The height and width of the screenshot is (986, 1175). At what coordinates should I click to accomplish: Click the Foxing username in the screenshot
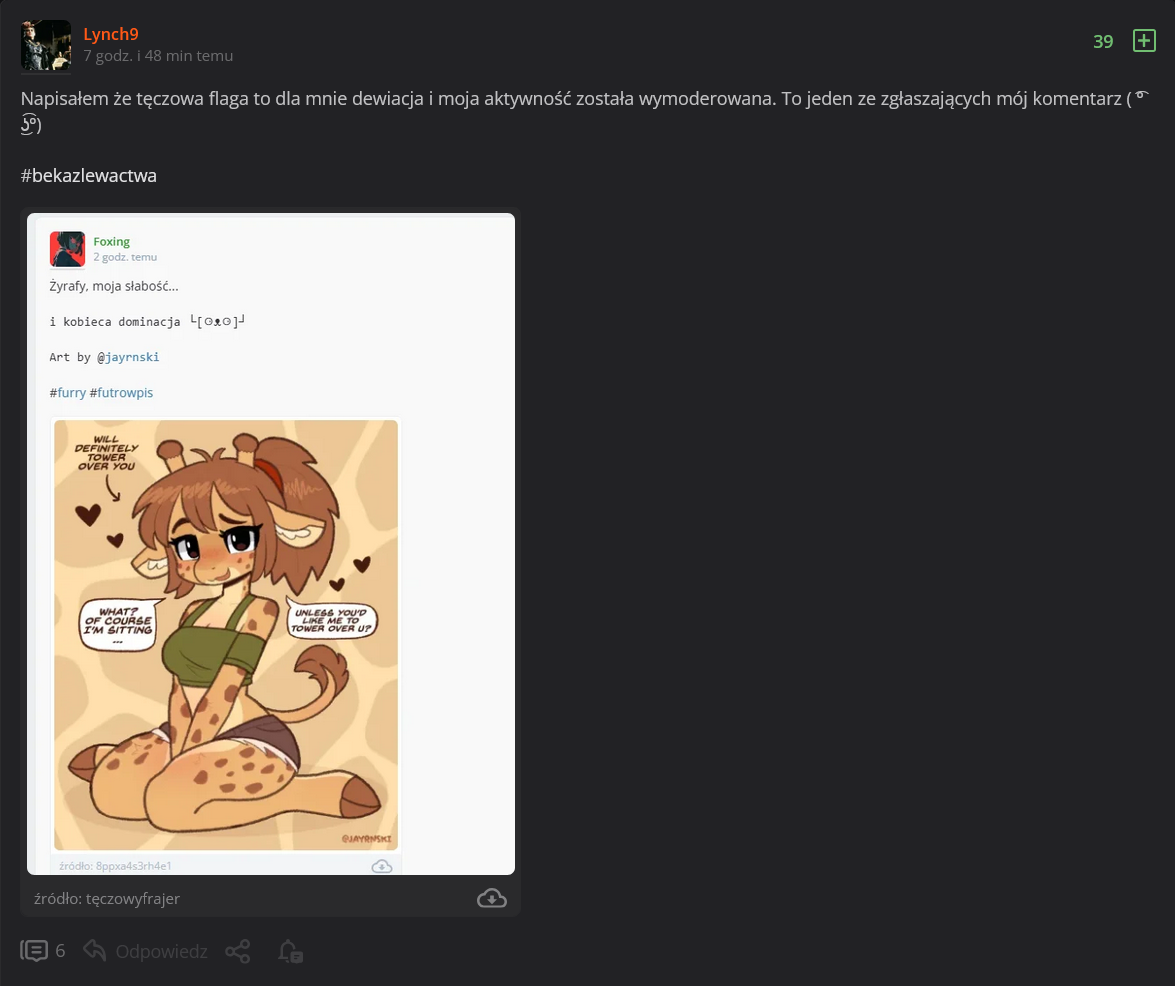point(112,241)
